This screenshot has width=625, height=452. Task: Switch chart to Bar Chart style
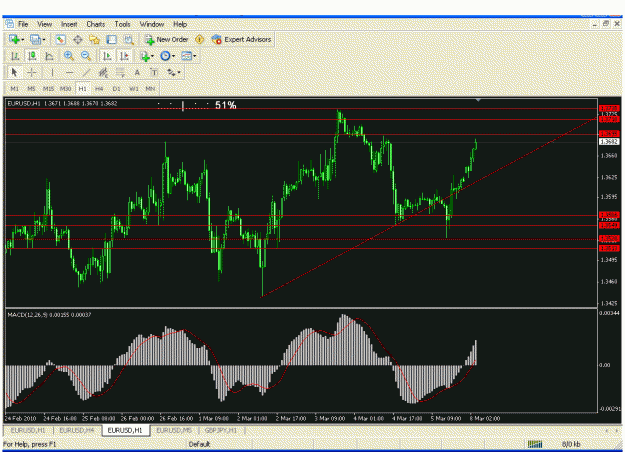15,56
